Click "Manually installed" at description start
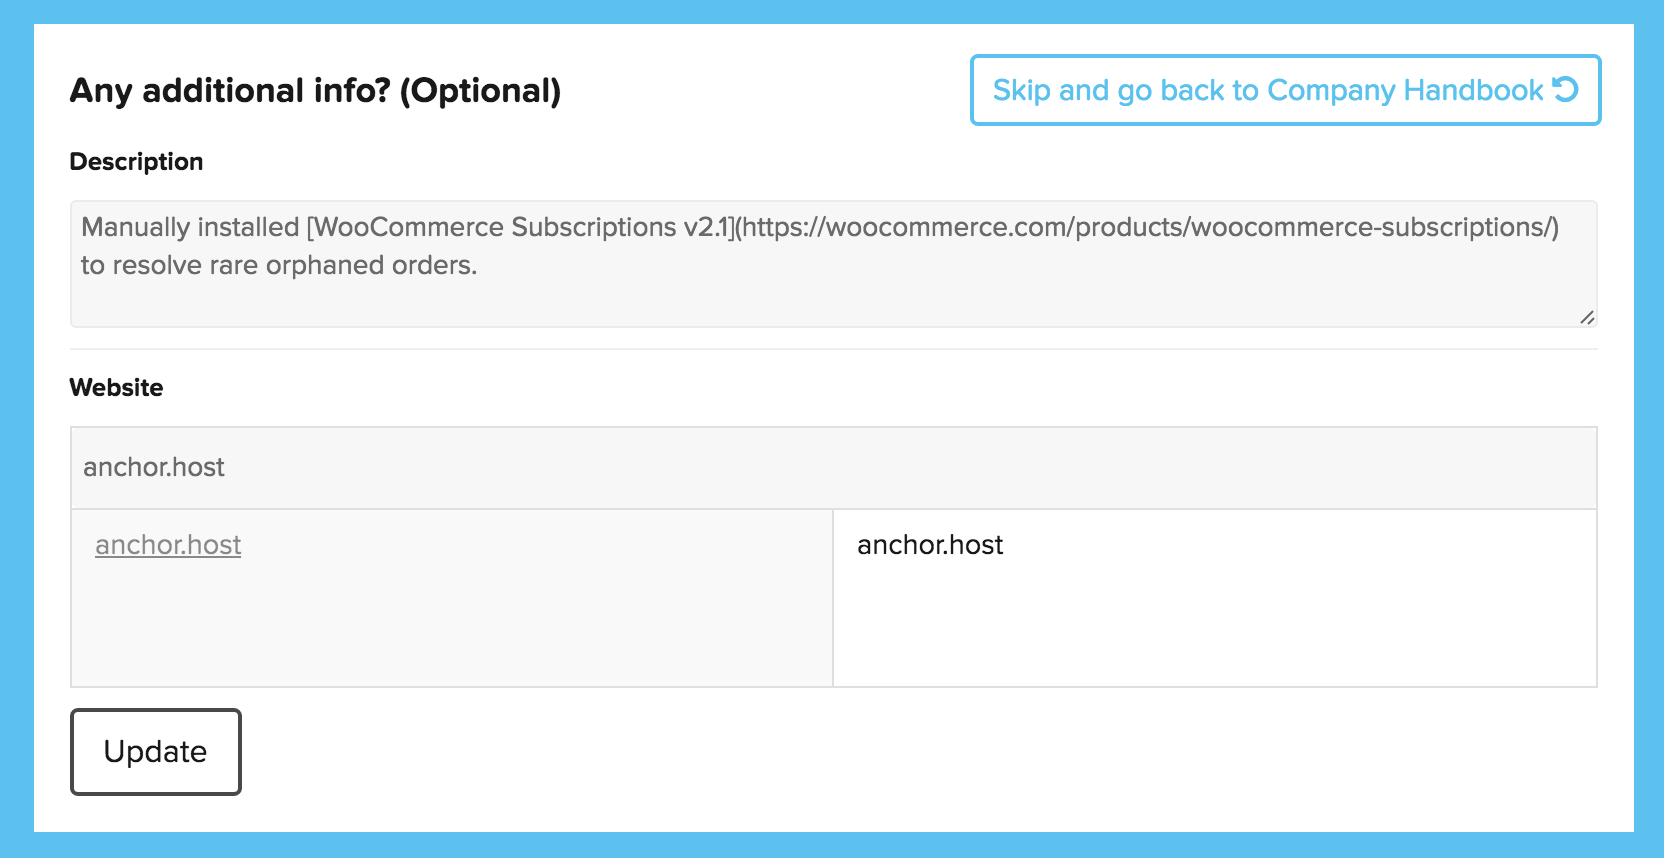This screenshot has height=858, width=1664. click(190, 228)
